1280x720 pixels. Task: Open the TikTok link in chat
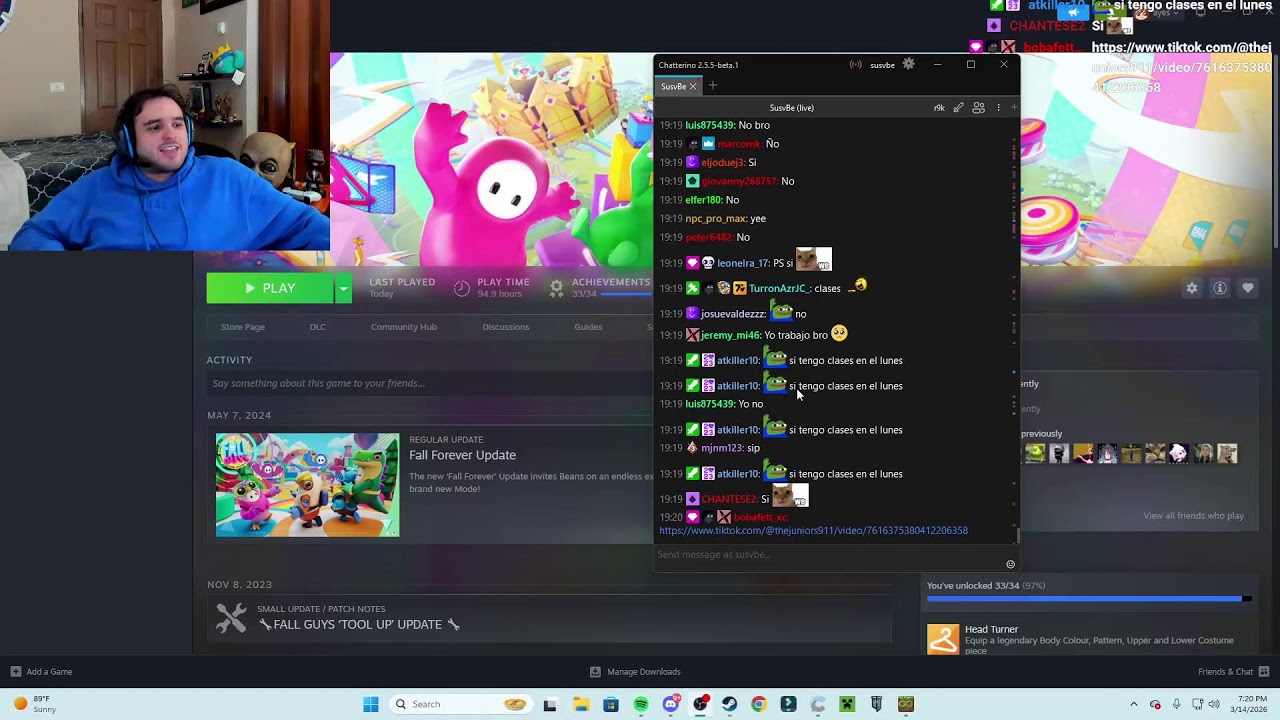[813, 531]
